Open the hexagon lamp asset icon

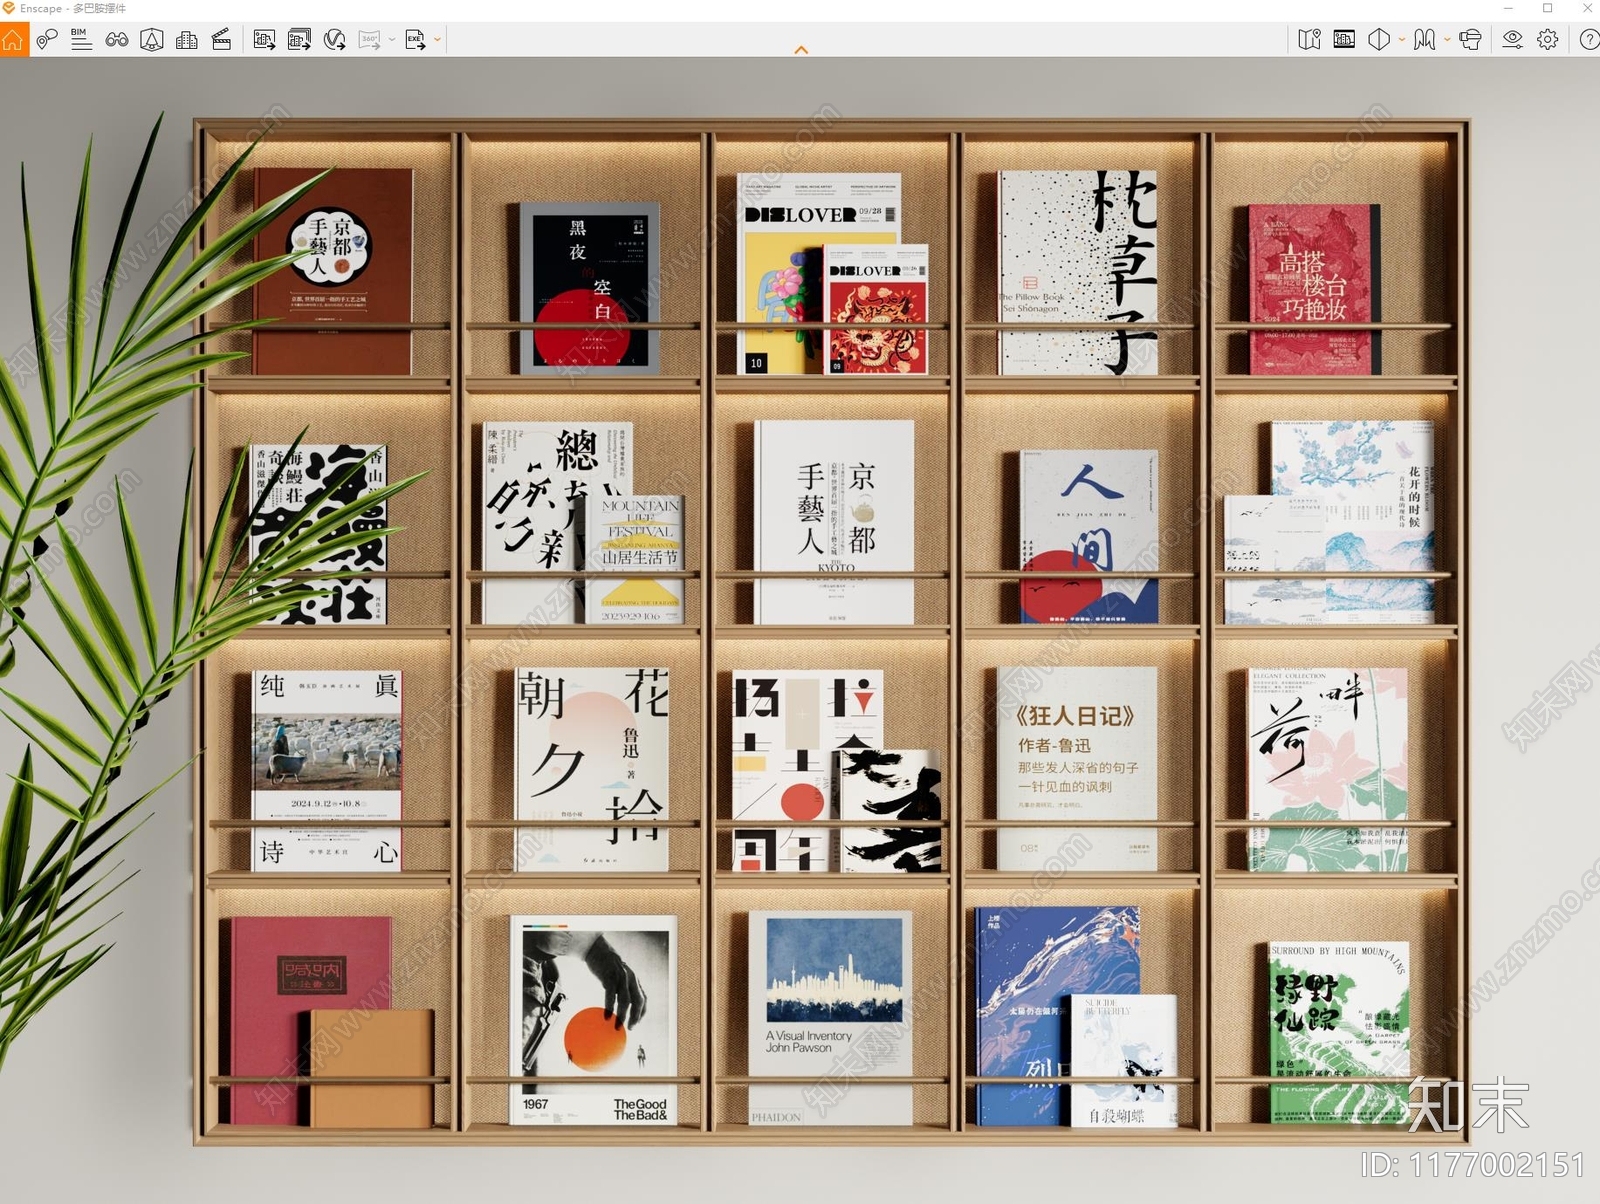(x=152, y=40)
